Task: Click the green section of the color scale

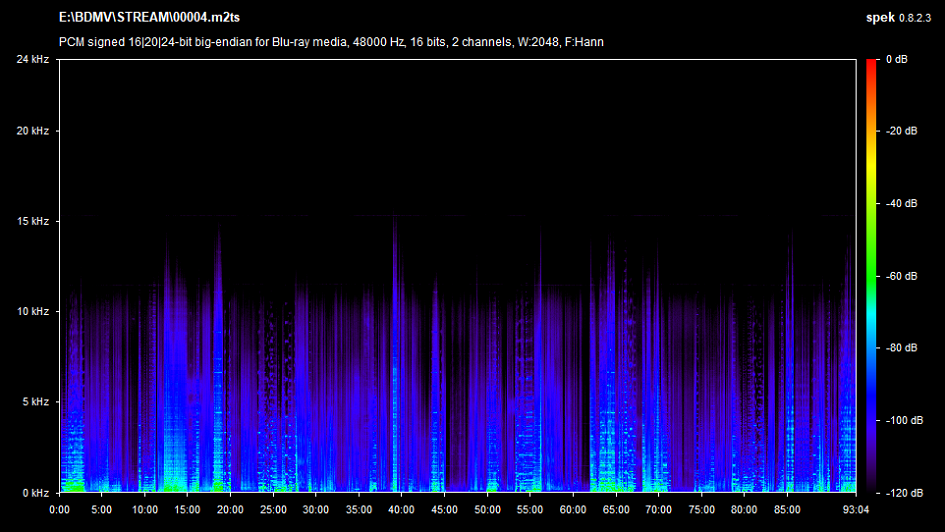Action: click(872, 258)
